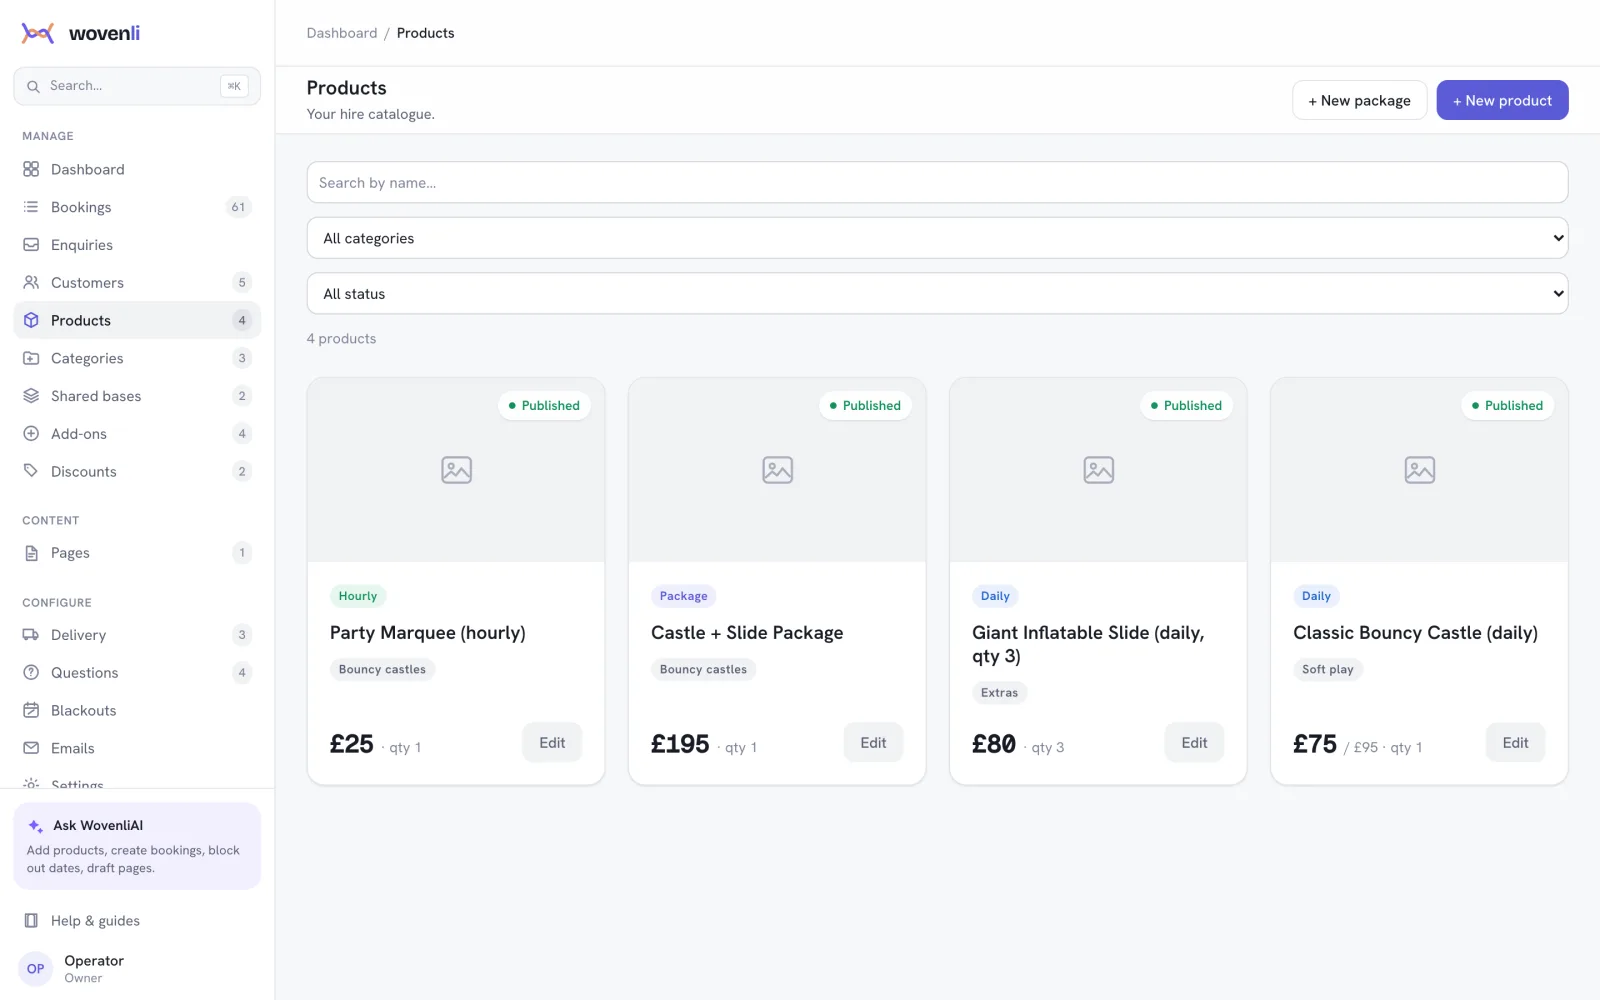Open Blackouts section

(x=137, y=710)
